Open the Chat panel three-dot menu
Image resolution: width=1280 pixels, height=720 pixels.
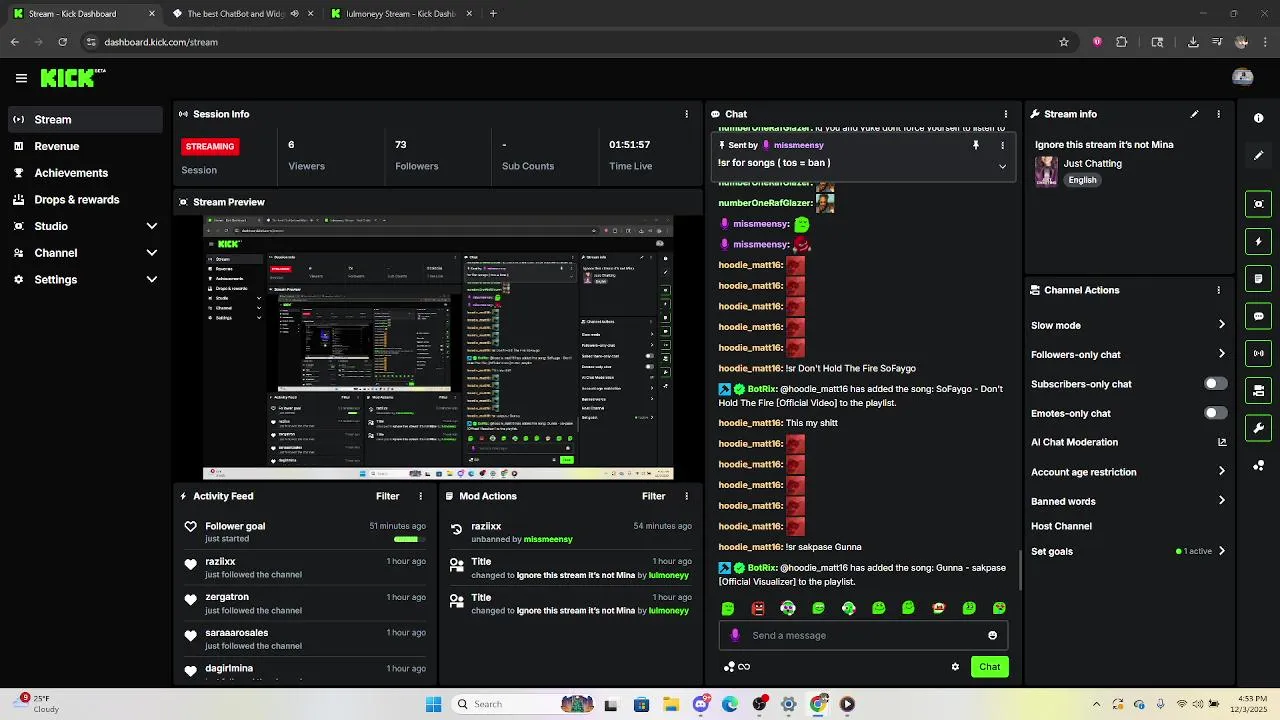1006,114
